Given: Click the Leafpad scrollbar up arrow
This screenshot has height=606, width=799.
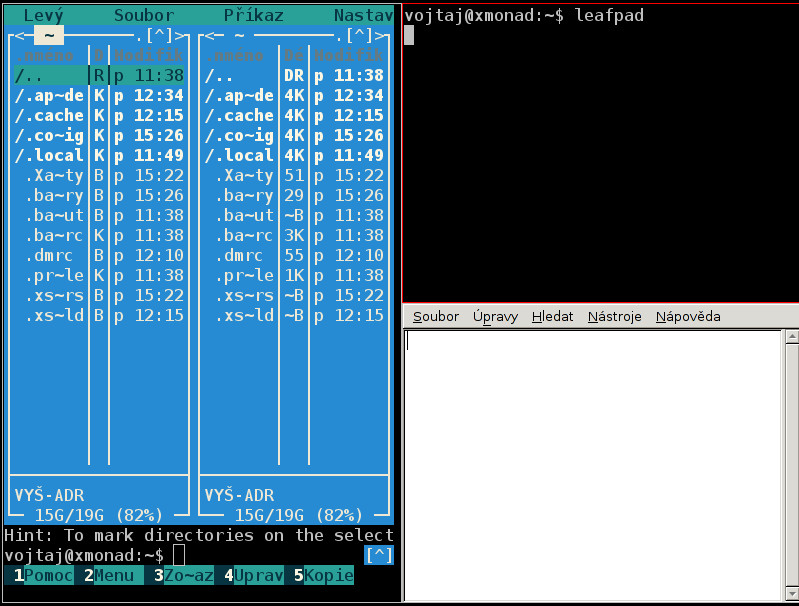Looking at the screenshot, I should tap(792, 336).
